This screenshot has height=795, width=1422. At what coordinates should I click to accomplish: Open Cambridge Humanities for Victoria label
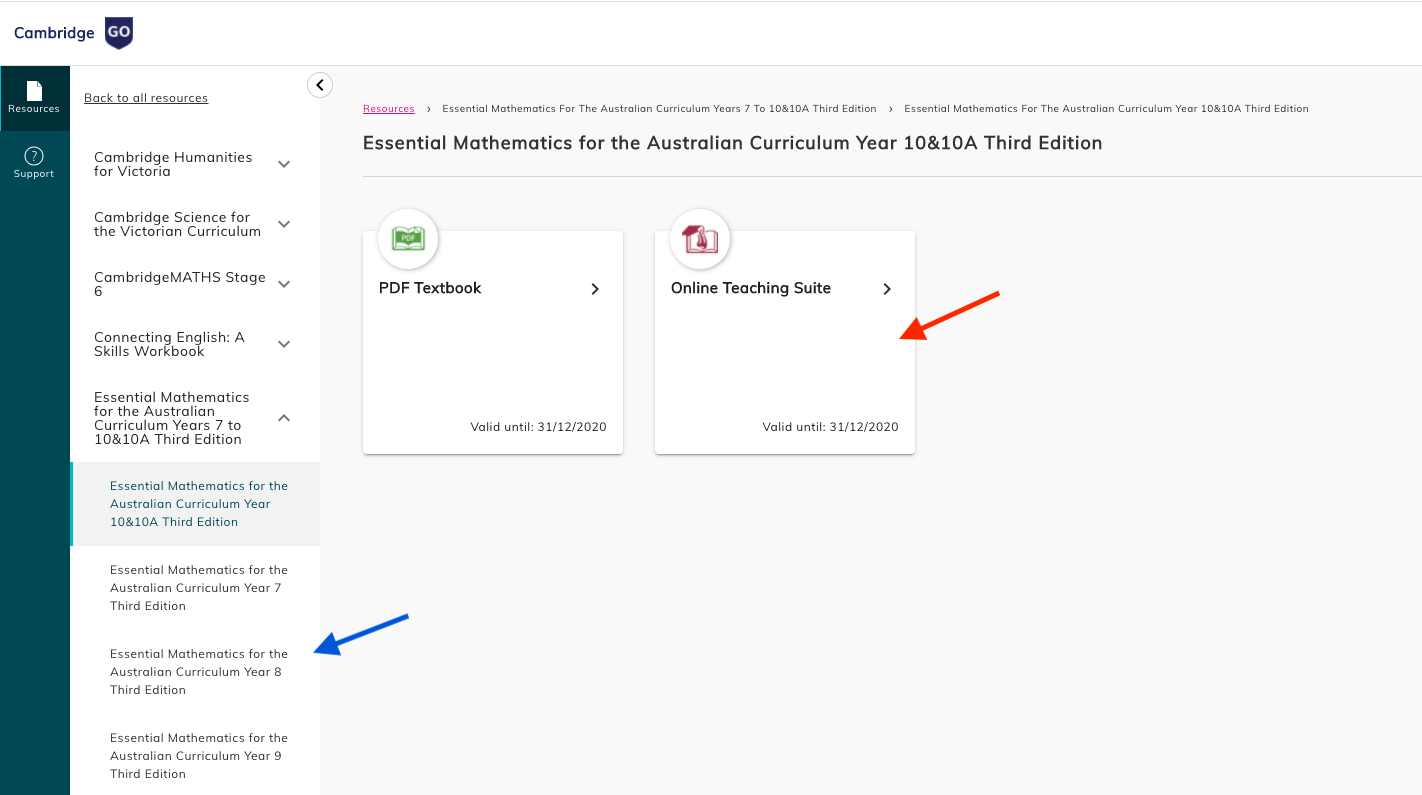click(x=173, y=164)
